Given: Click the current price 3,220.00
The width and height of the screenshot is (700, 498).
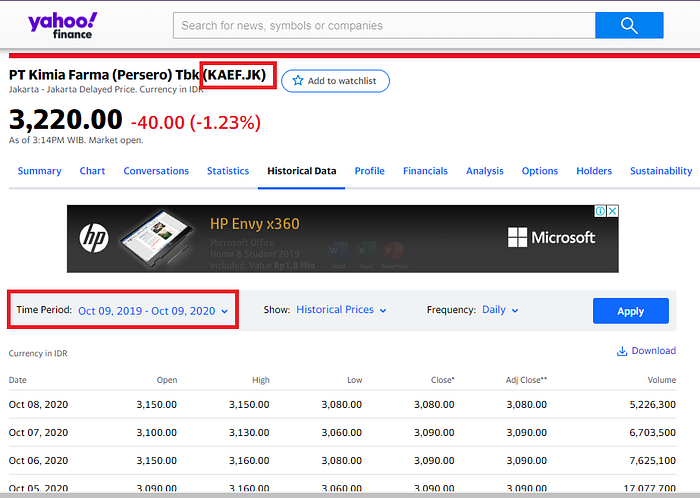Looking at the screenshot, I should click(x=66, y=120).
